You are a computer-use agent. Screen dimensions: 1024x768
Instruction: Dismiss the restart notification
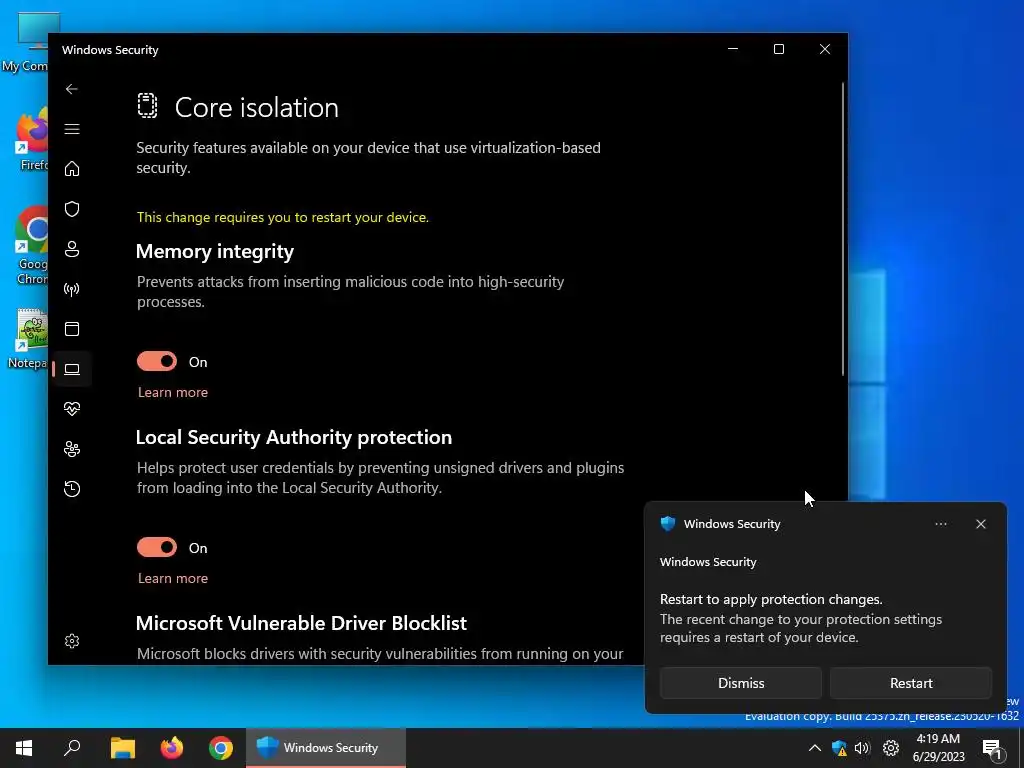click(x=741, y=683)
